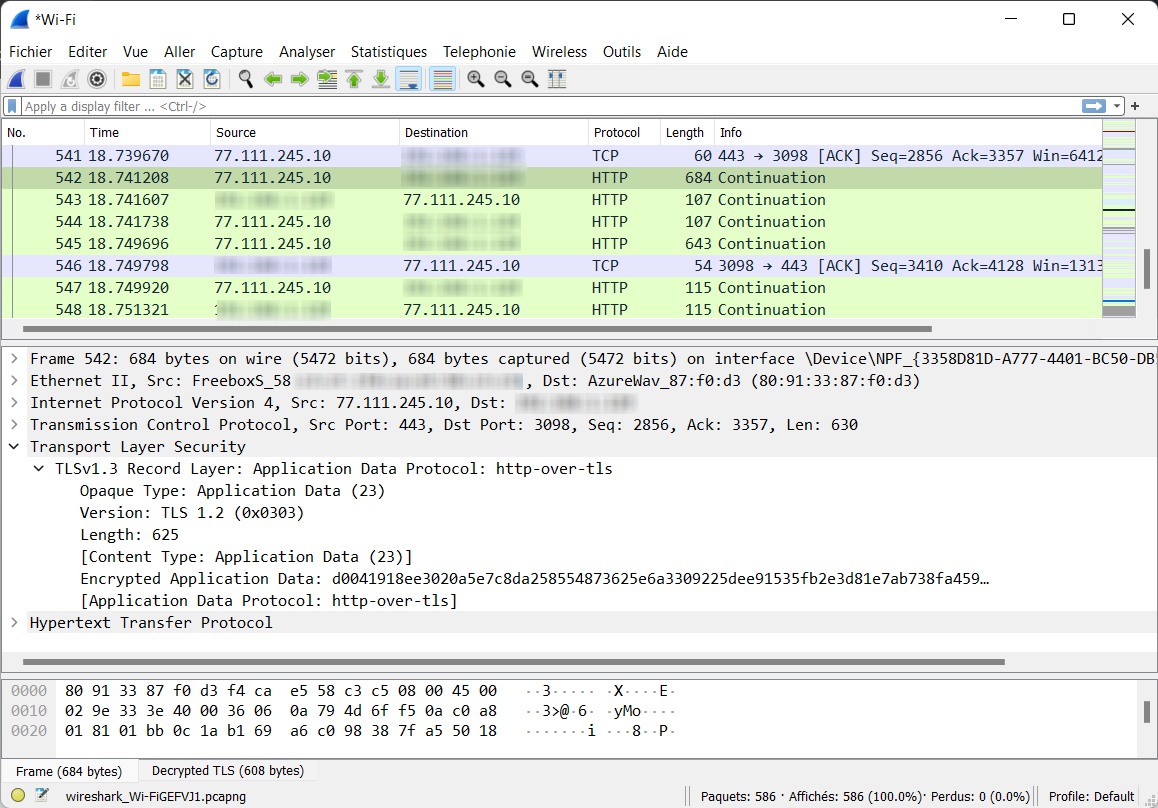Sort by Length column header
Screen dimensions: 1158x808
pos(687,133)
